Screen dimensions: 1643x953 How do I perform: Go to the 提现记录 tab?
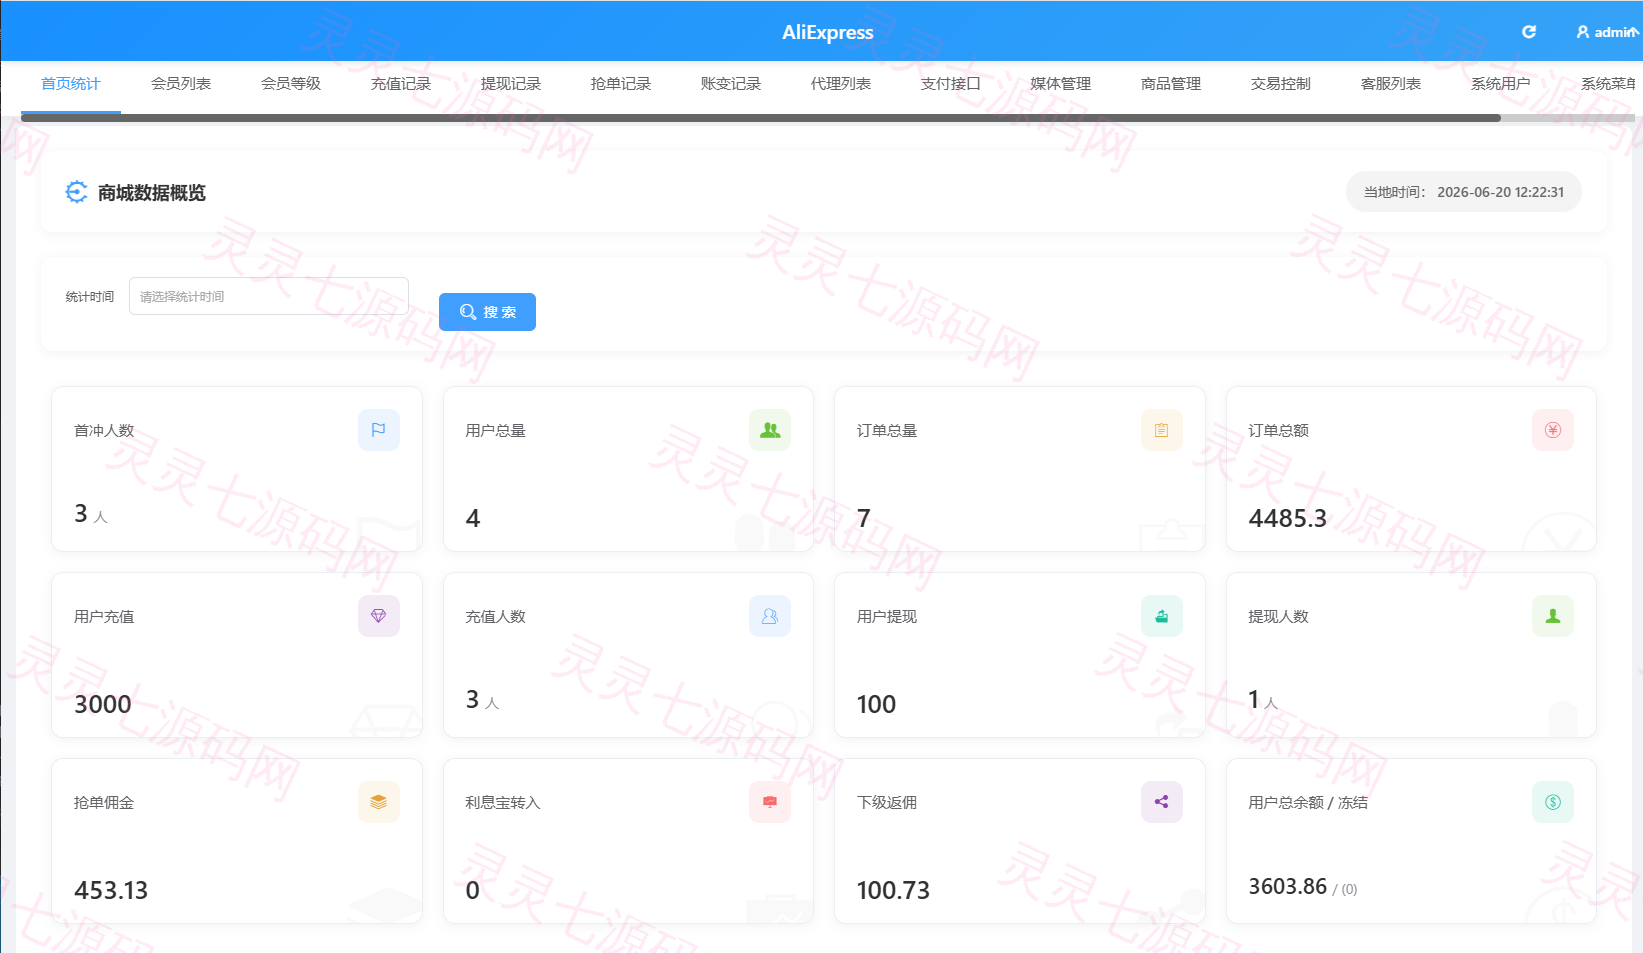[x=511, y=84]
